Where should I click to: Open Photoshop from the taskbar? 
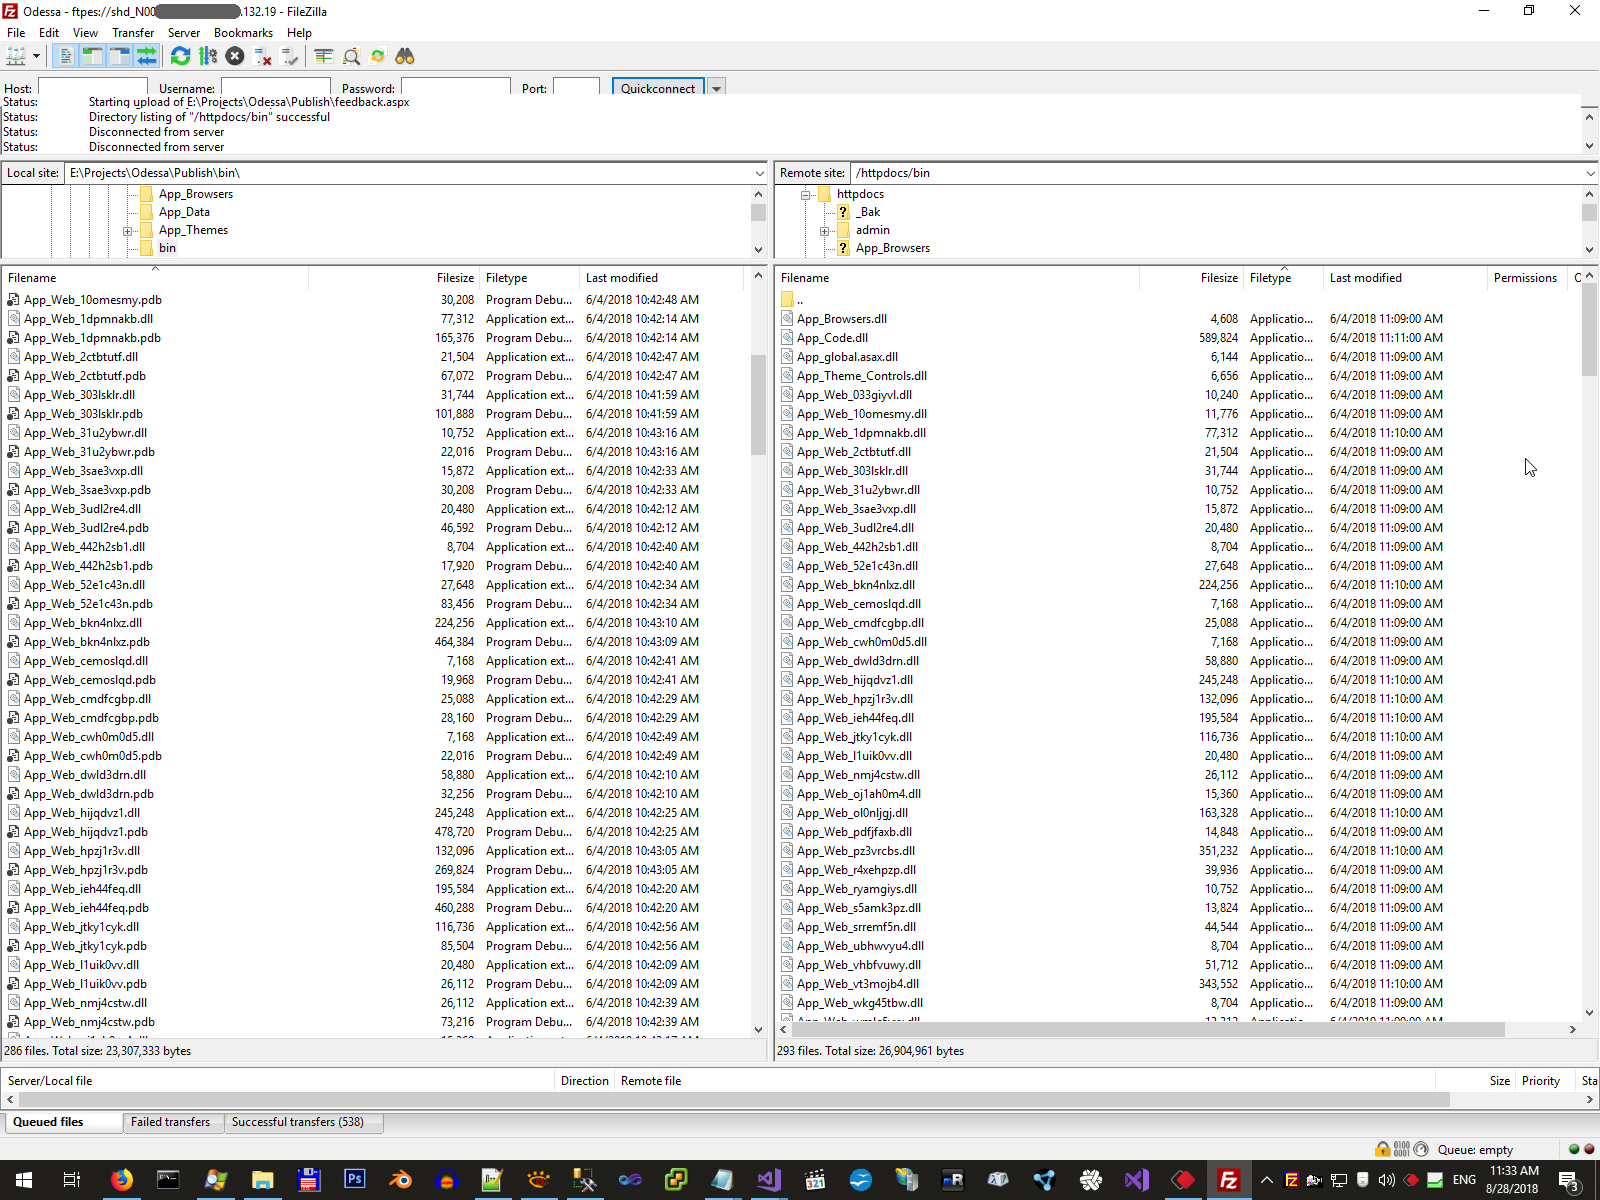[354, 1180]
